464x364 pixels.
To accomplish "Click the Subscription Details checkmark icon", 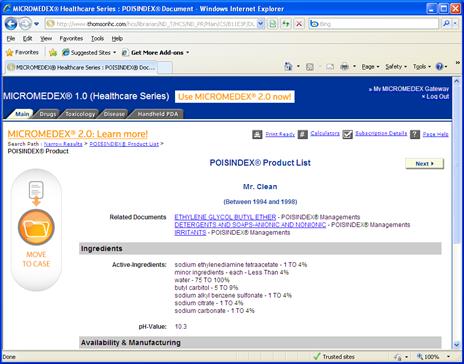I will 347,134.
